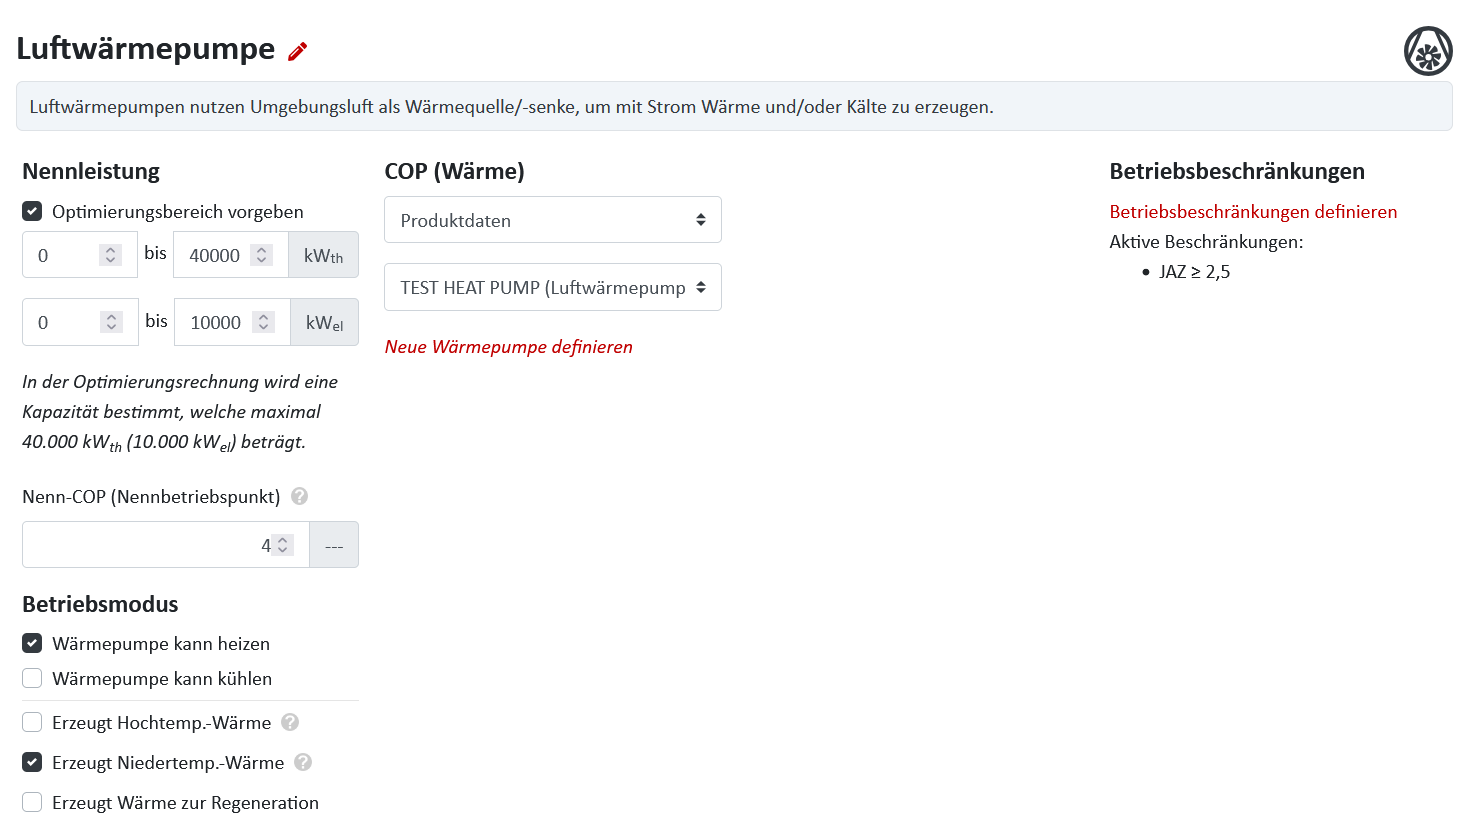Click the '---' unit box beside Nenn-COP

coord(334,545)
